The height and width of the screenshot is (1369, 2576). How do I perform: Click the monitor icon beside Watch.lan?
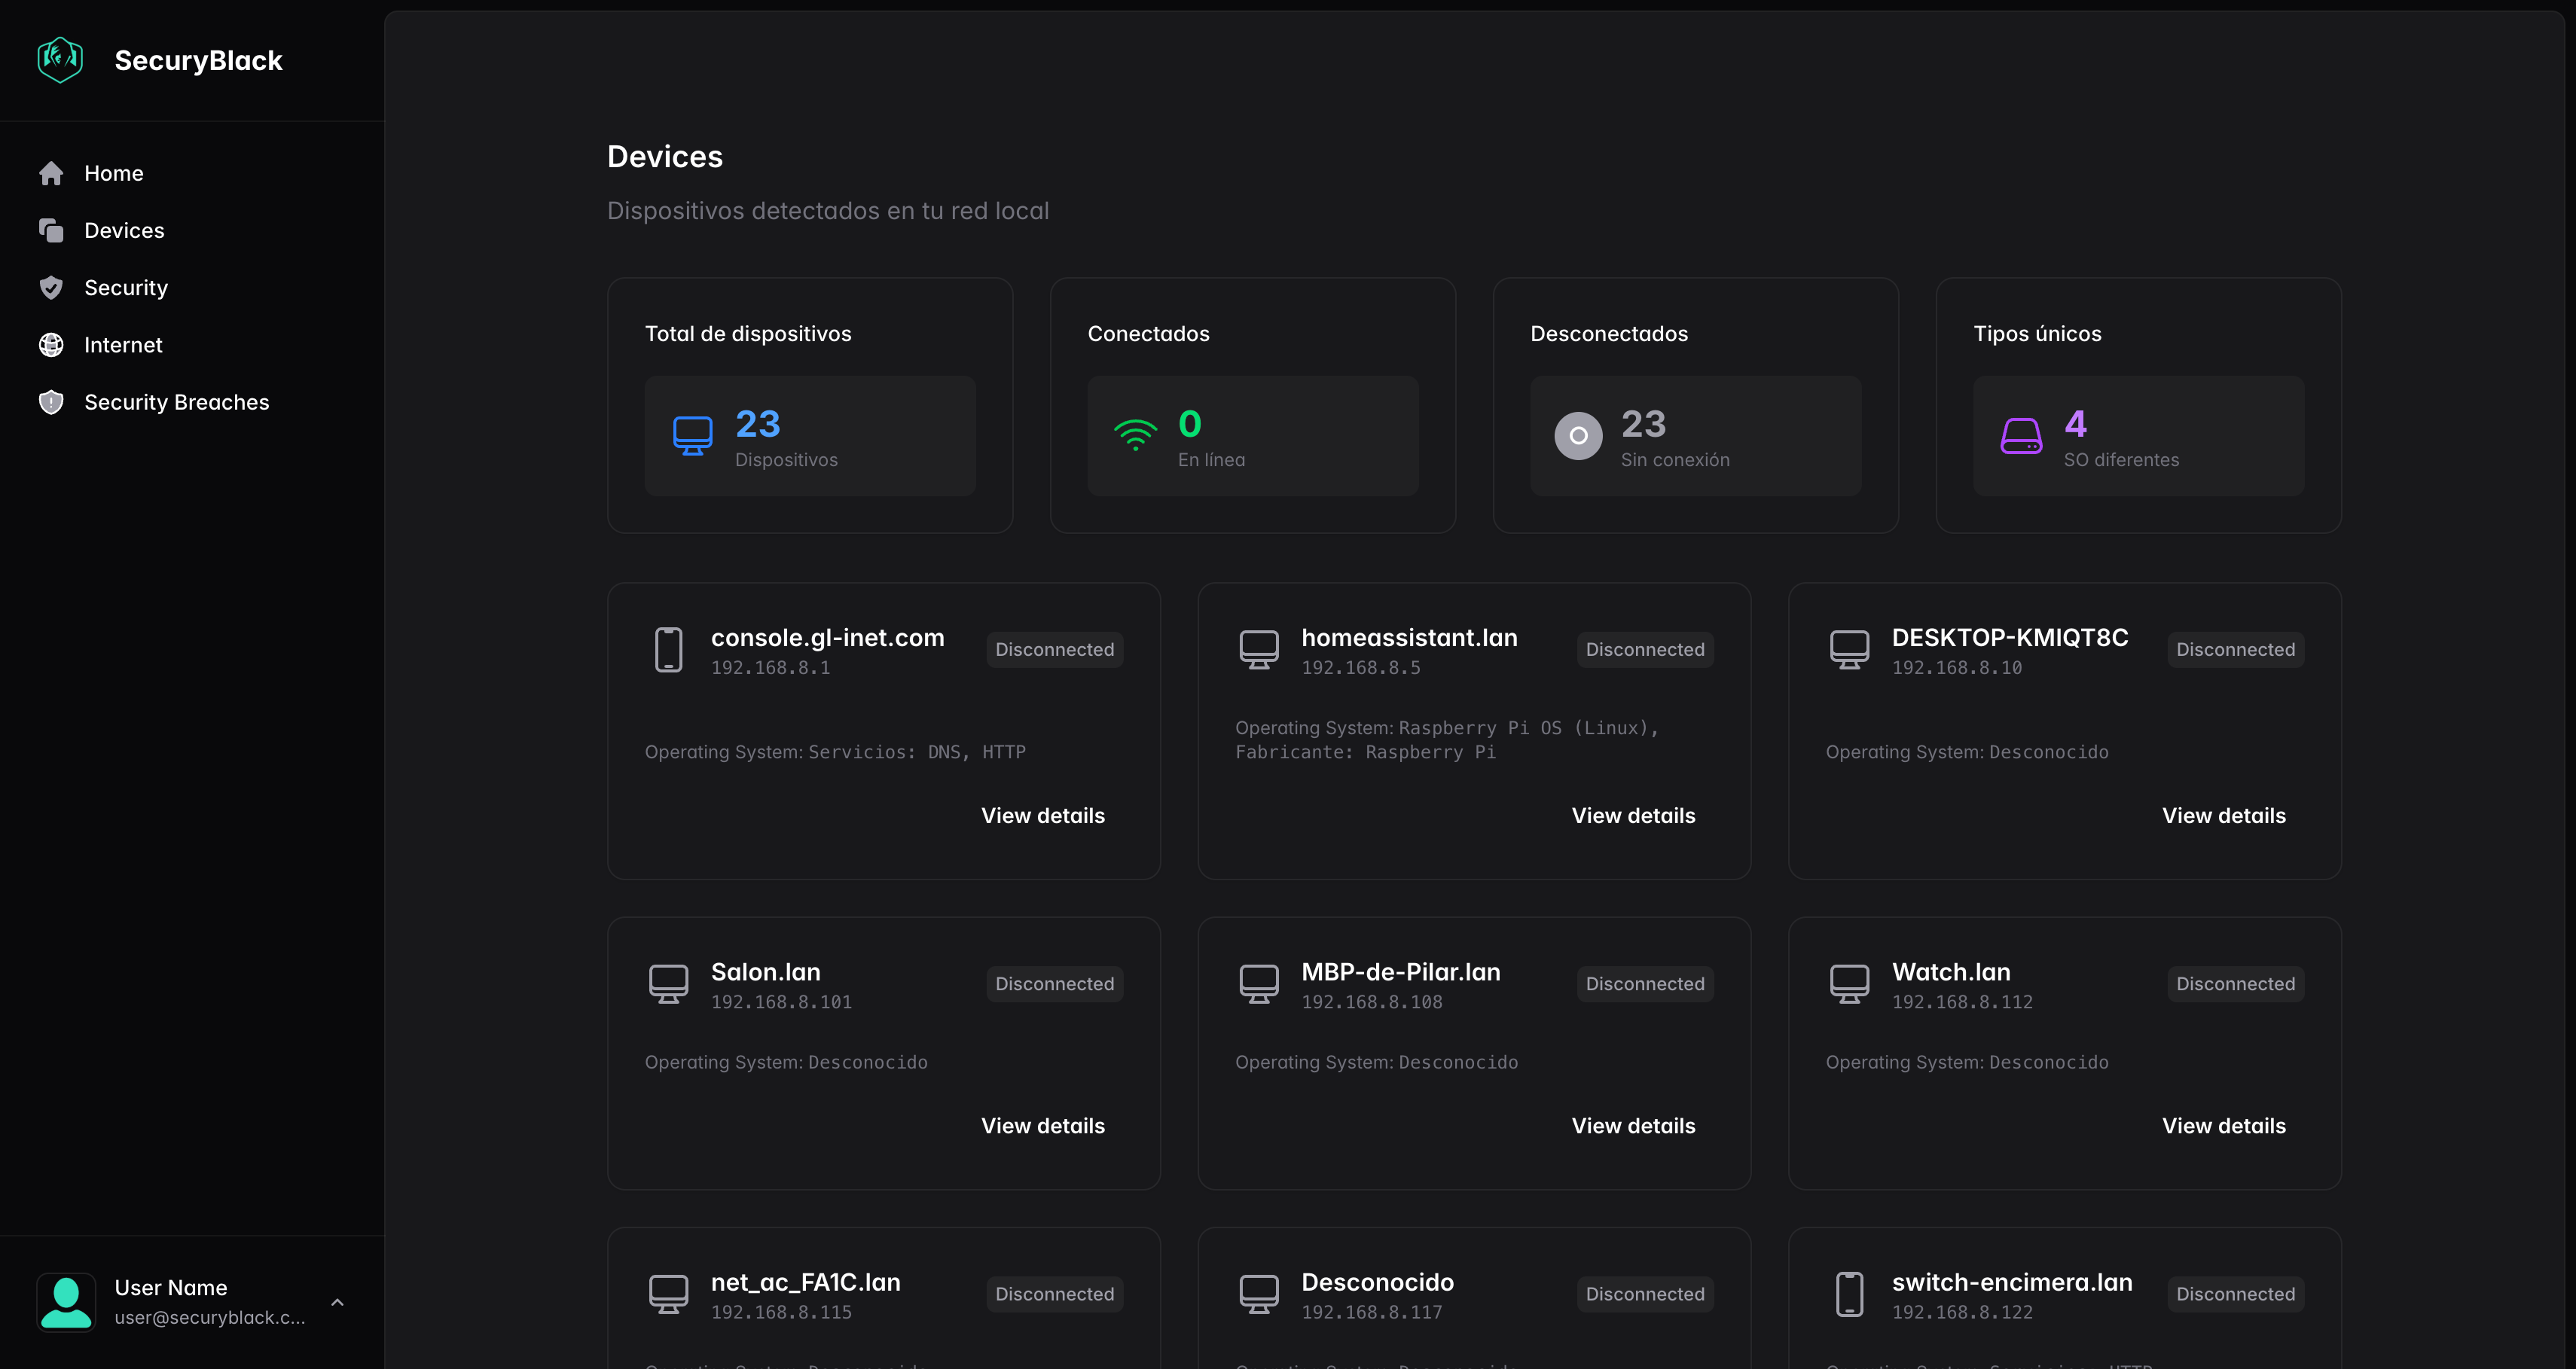pos(1850,984)
